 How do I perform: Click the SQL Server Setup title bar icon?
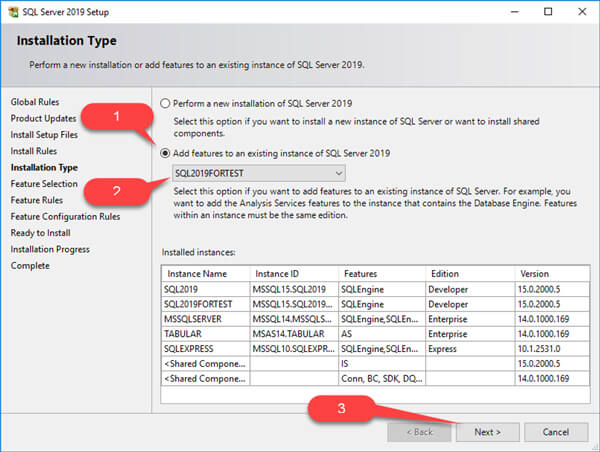(13, 12)
